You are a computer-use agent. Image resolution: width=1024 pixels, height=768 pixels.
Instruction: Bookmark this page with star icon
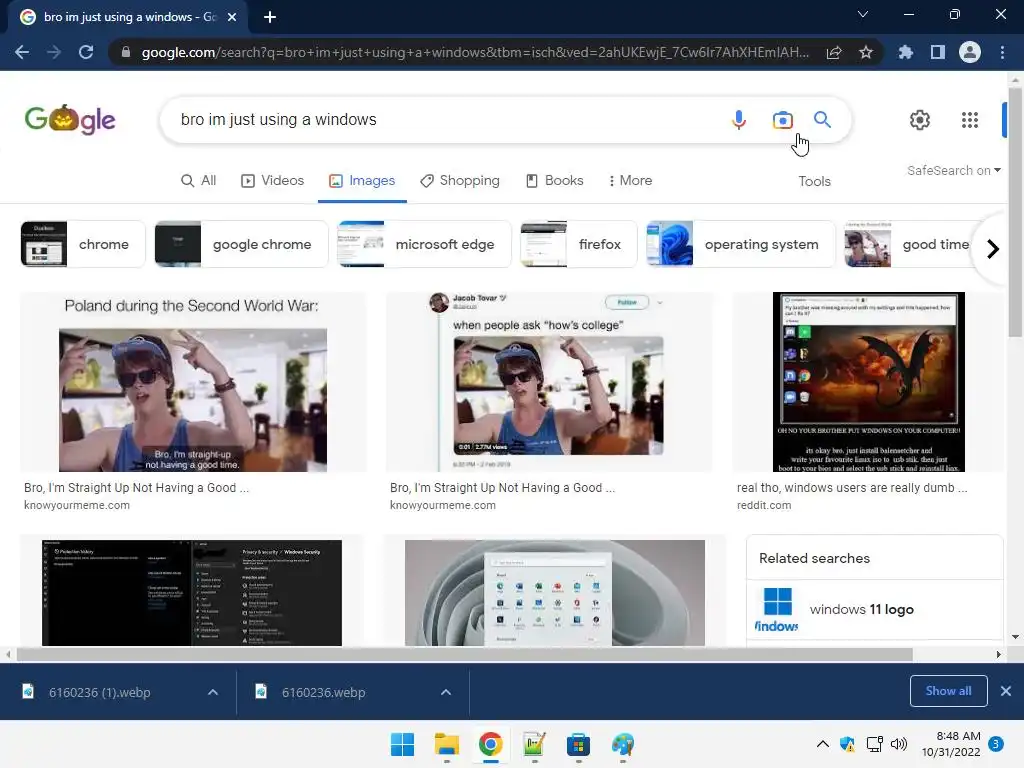click(866, 52)
